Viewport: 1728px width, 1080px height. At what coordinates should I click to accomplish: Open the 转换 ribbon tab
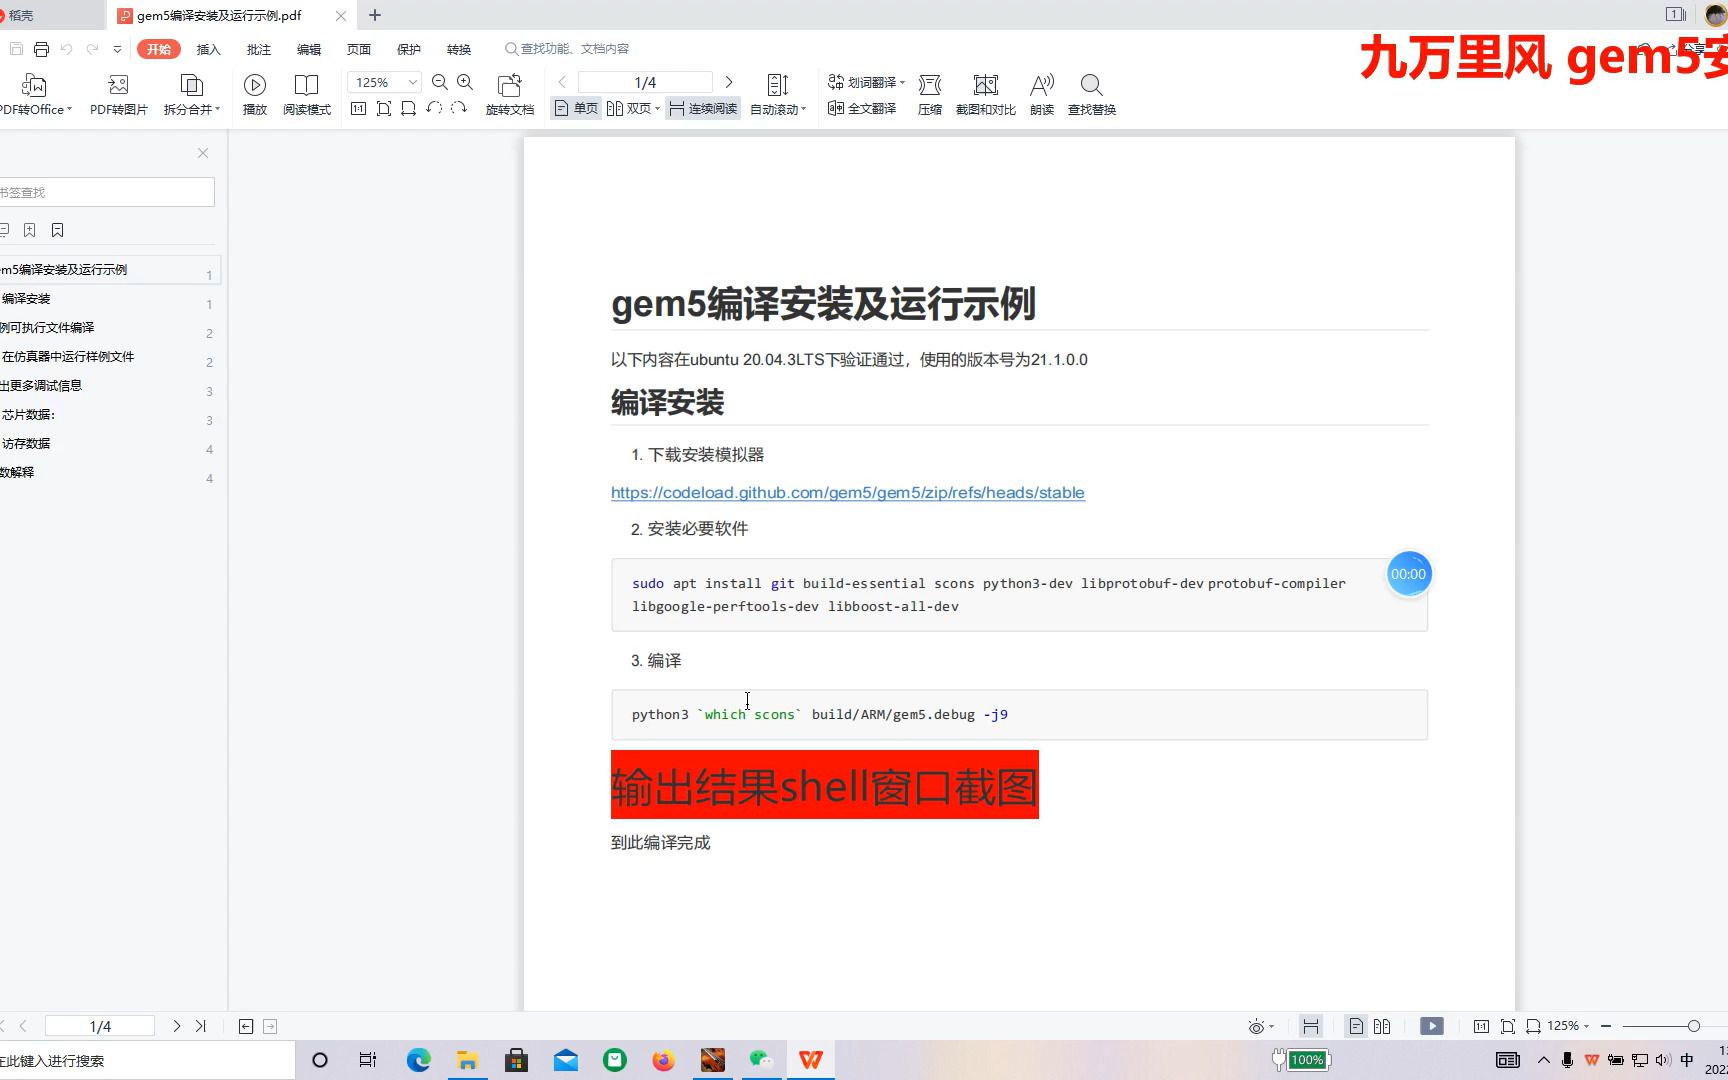[x=459, y=49]
